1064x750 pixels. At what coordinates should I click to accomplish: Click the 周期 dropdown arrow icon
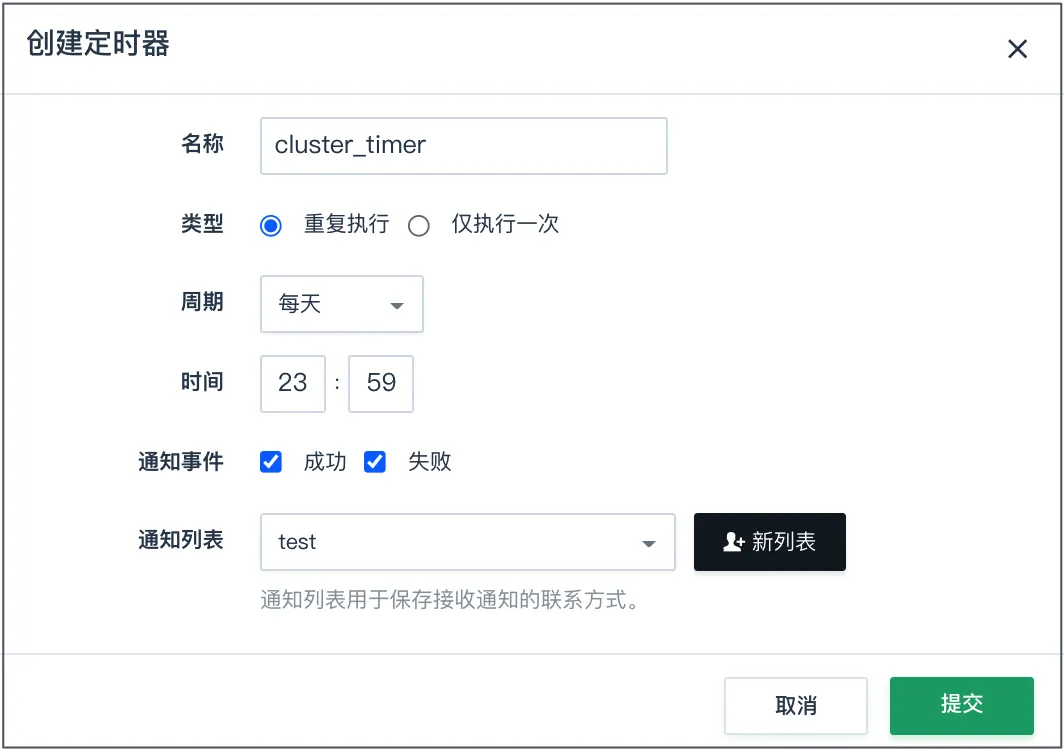pyautogui.click(x=397, y=305)
